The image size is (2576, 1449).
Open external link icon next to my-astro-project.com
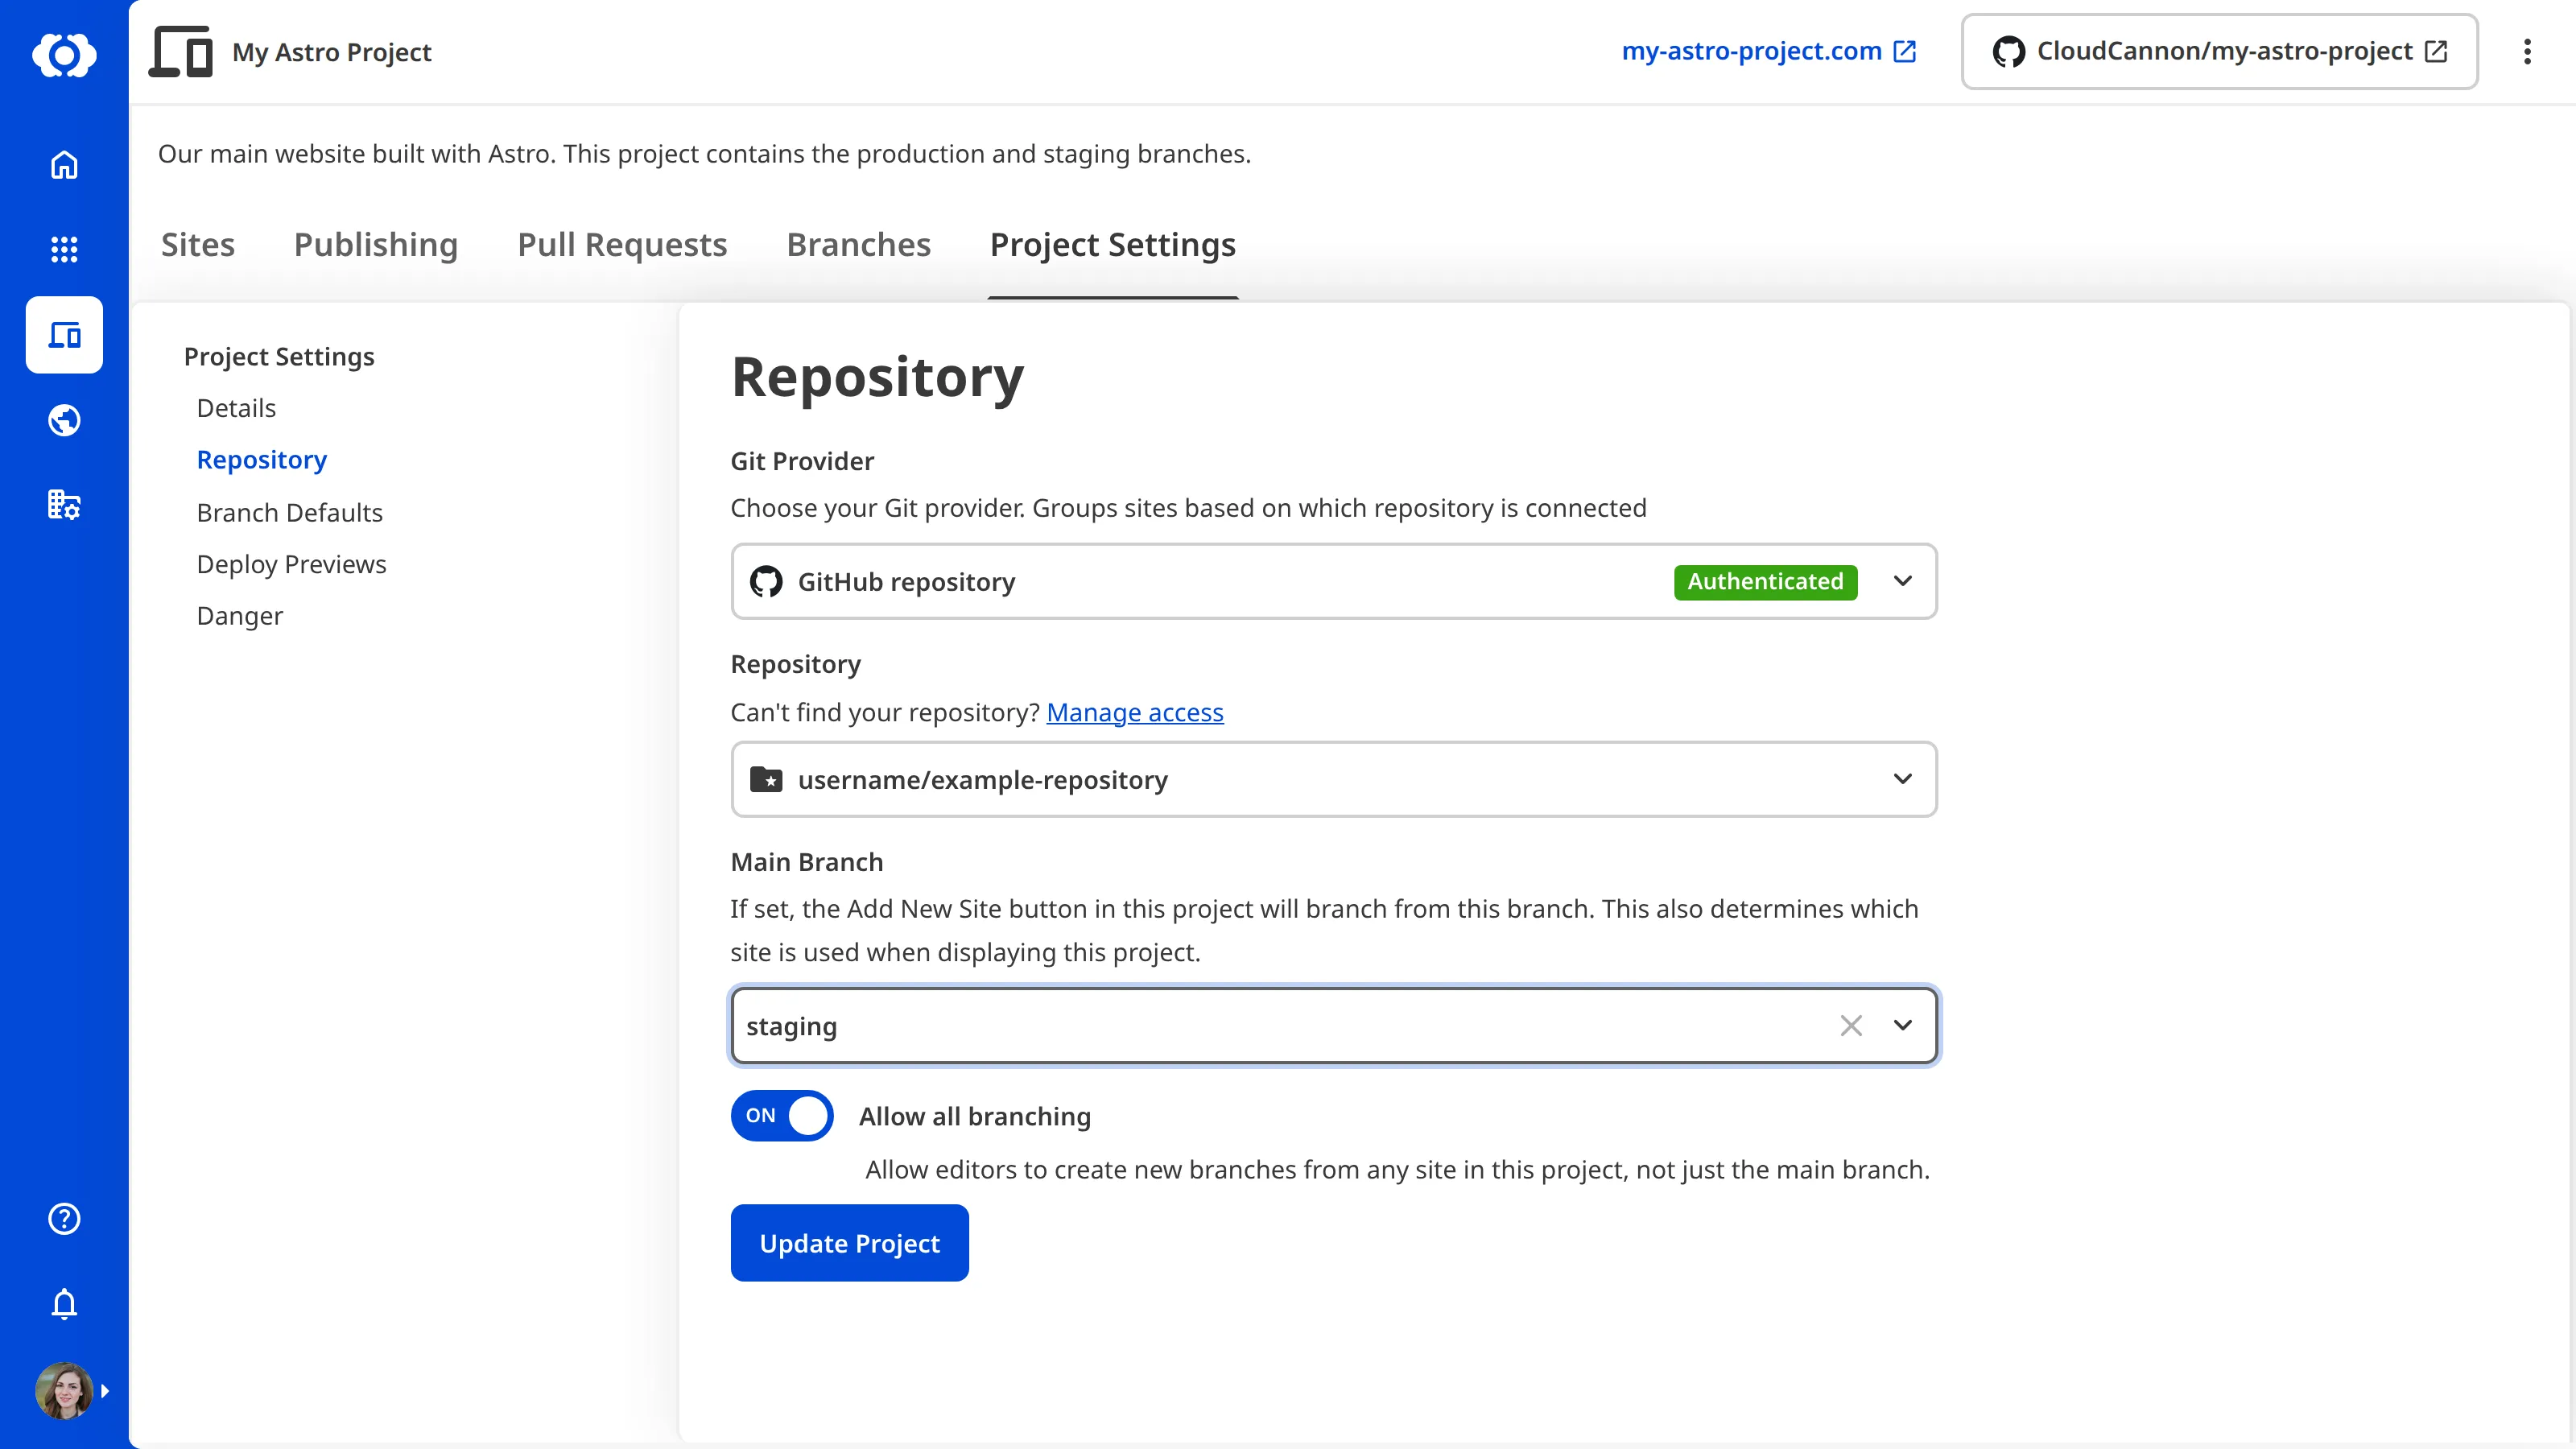(x=1905, y=51)
